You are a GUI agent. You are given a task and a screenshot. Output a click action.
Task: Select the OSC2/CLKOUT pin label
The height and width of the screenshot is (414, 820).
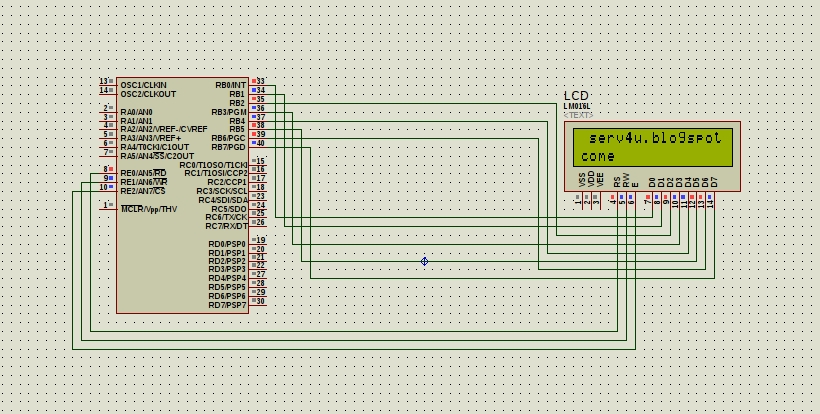click(148, 94)
